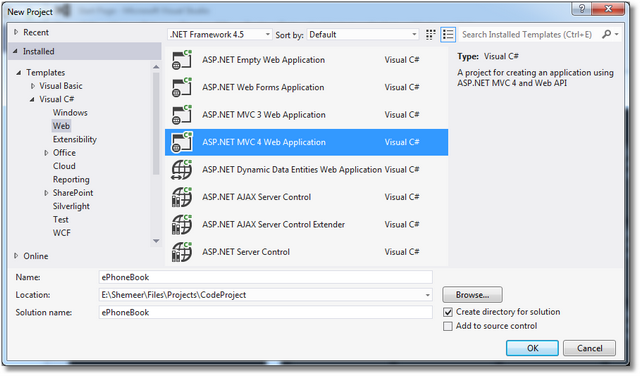640x376 pixels.
Task: Collapse the Visual C# node arrow
Action: (32, 99)
